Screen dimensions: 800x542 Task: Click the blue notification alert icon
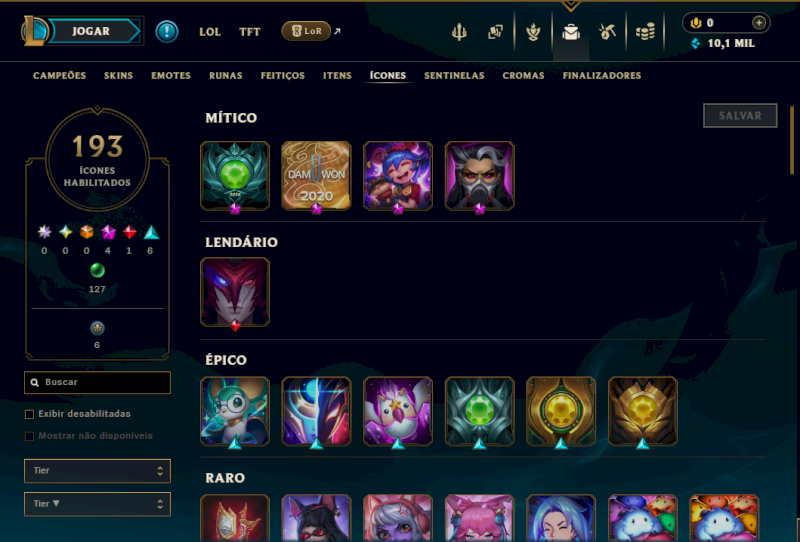pyautogui.click(x=167, y=32)
